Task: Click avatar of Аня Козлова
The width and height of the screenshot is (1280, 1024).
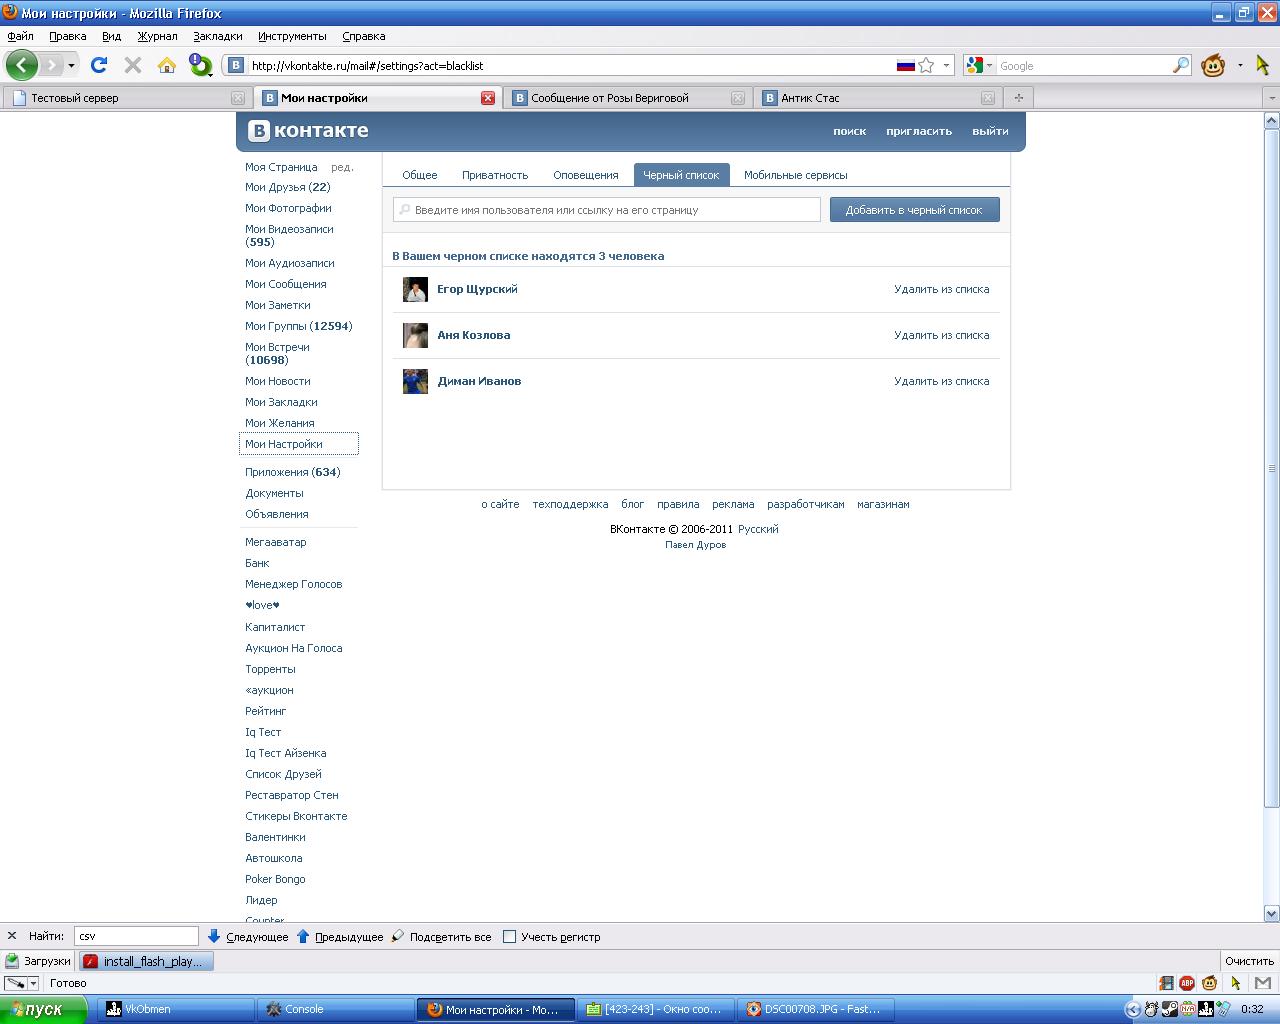Action: coord(415,335)
